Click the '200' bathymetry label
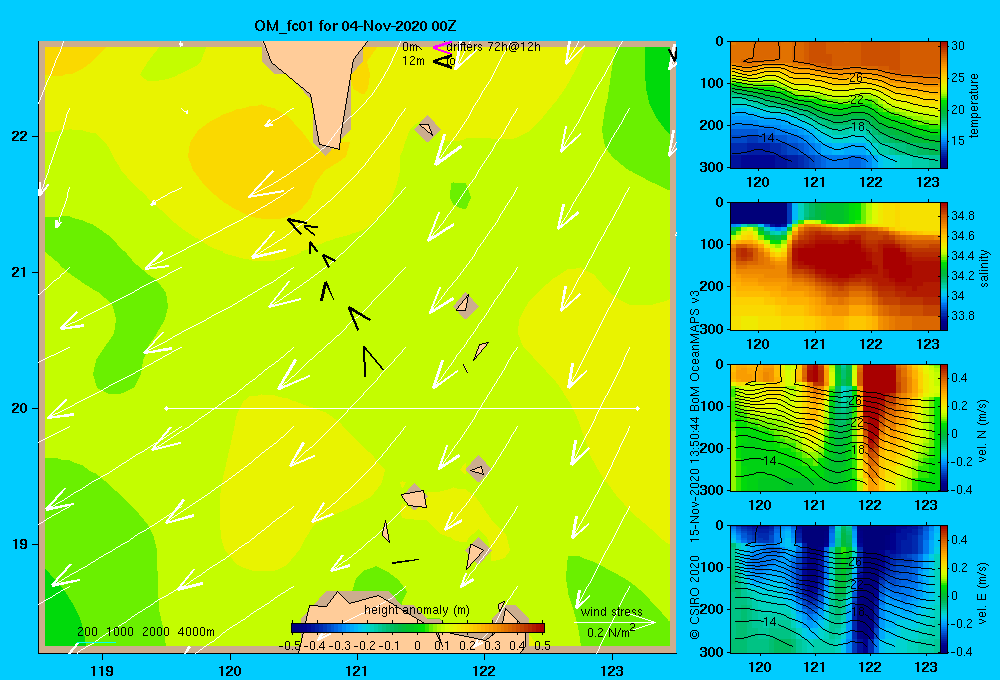Viewport: 1000px width, 680px height. [x=87, y=632]
